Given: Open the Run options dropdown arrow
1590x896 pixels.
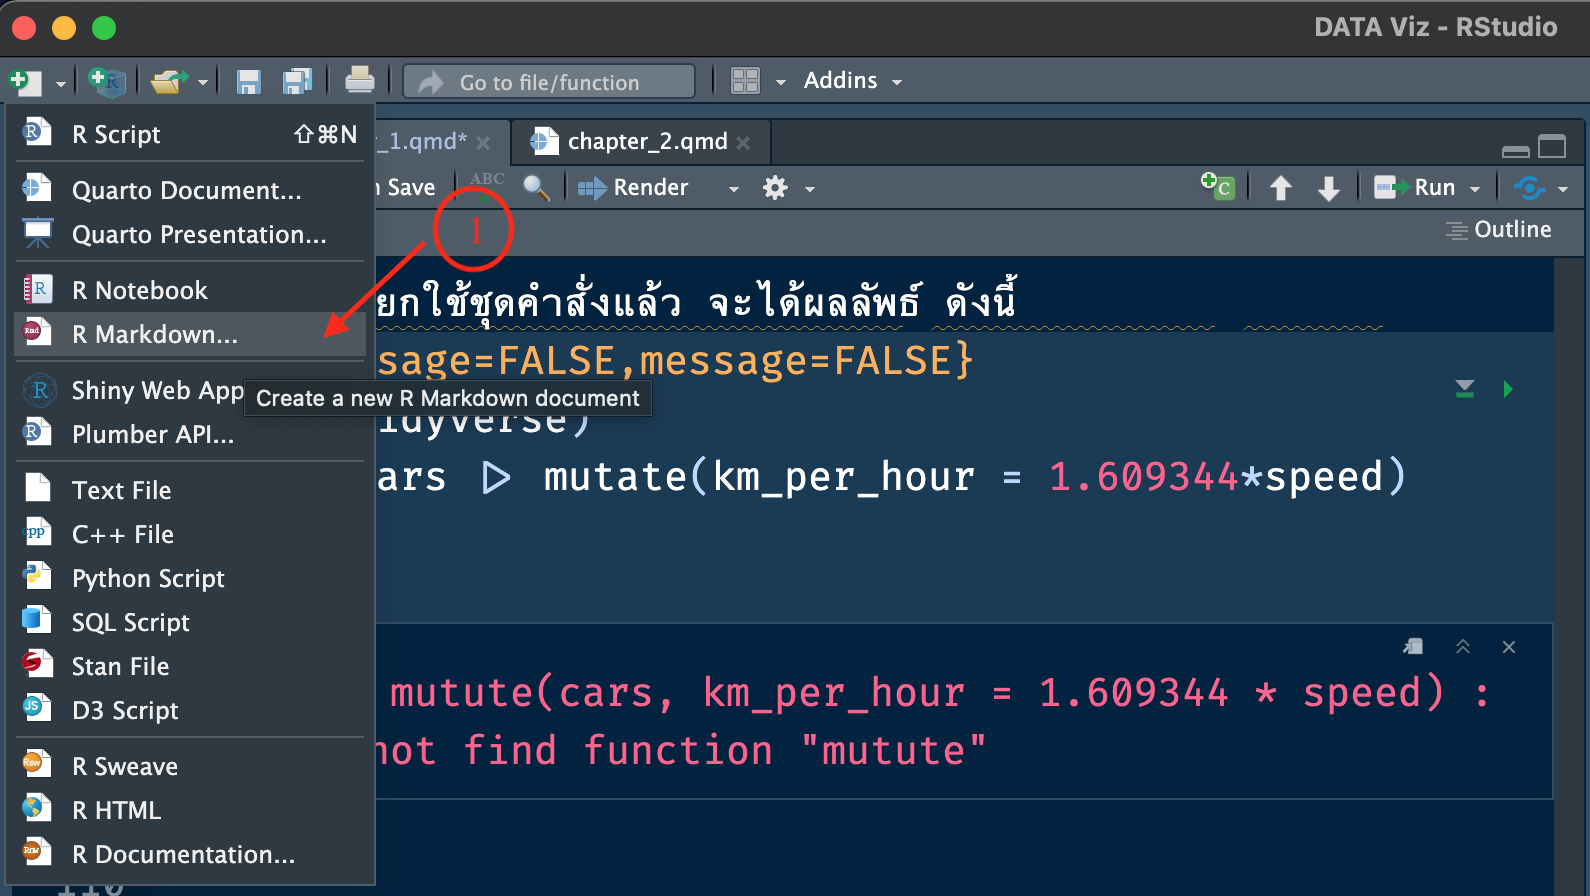Looking at the screenshot, I should pos(1475,189).
